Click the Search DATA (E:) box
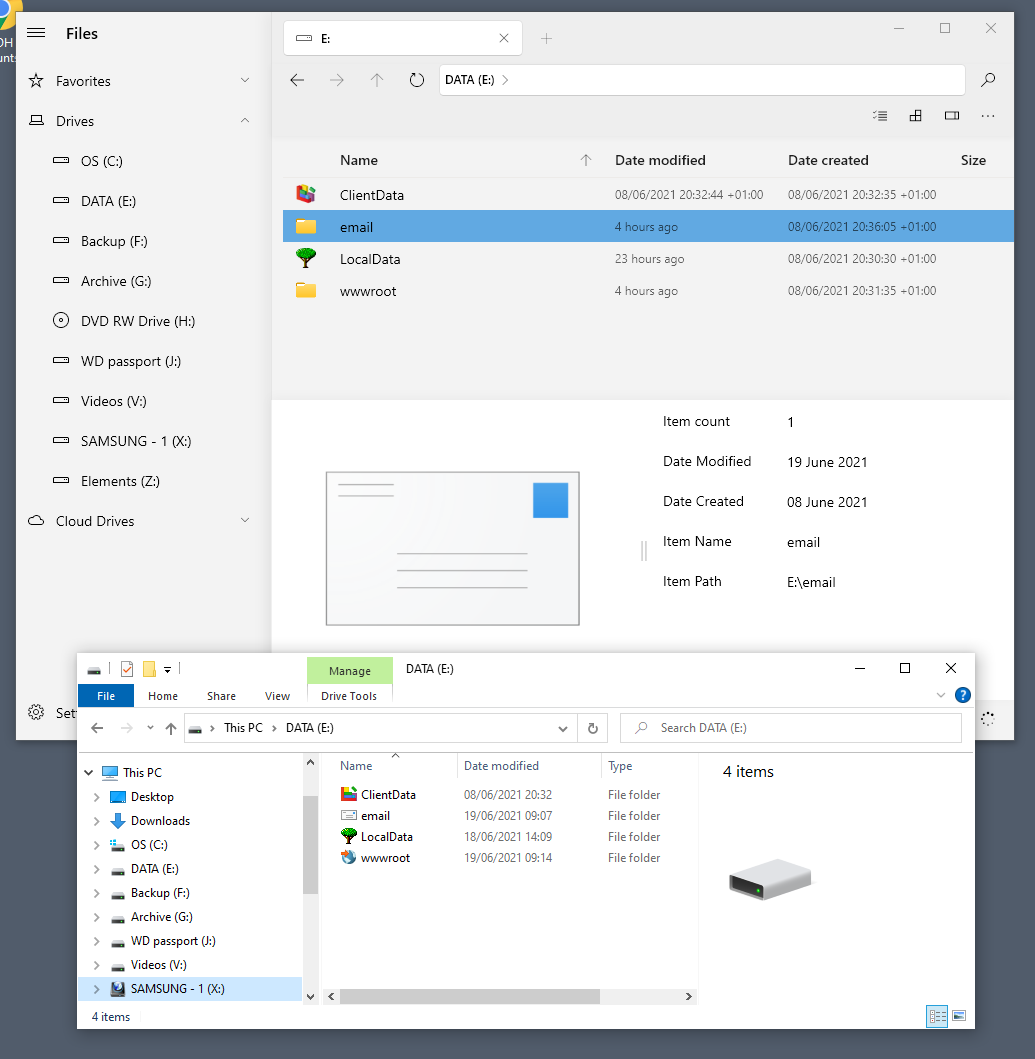Image resolution: width=1035 pixels, height=1059 pixels. click(x=790, y=727)
